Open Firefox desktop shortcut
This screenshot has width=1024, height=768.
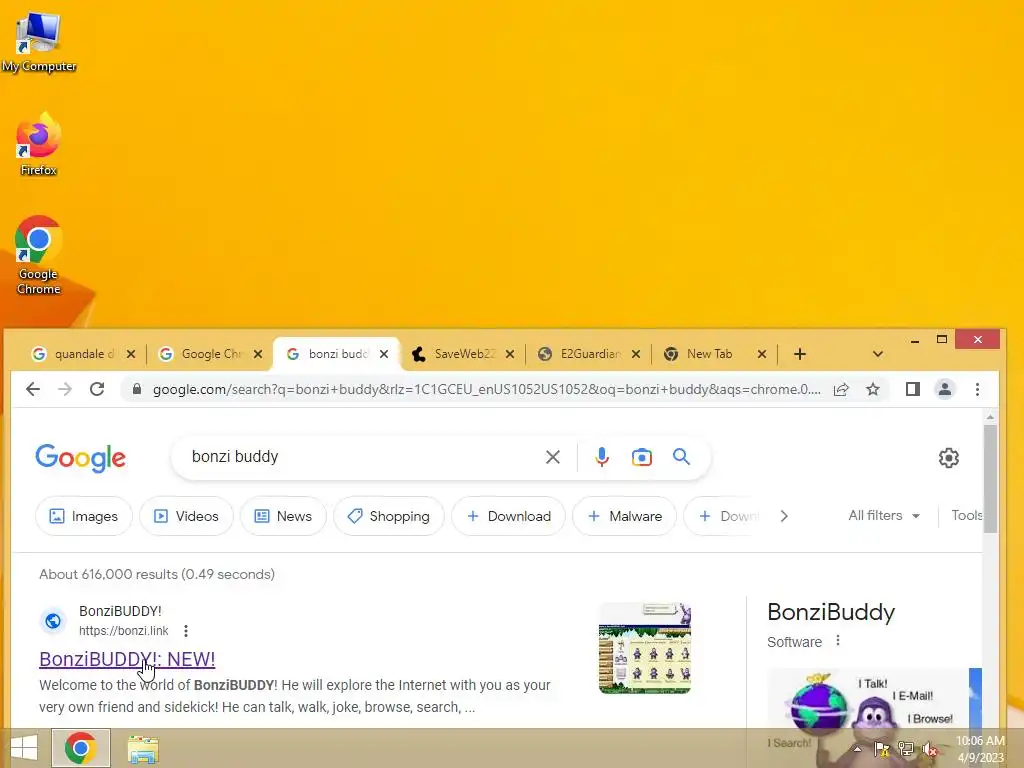39,144
